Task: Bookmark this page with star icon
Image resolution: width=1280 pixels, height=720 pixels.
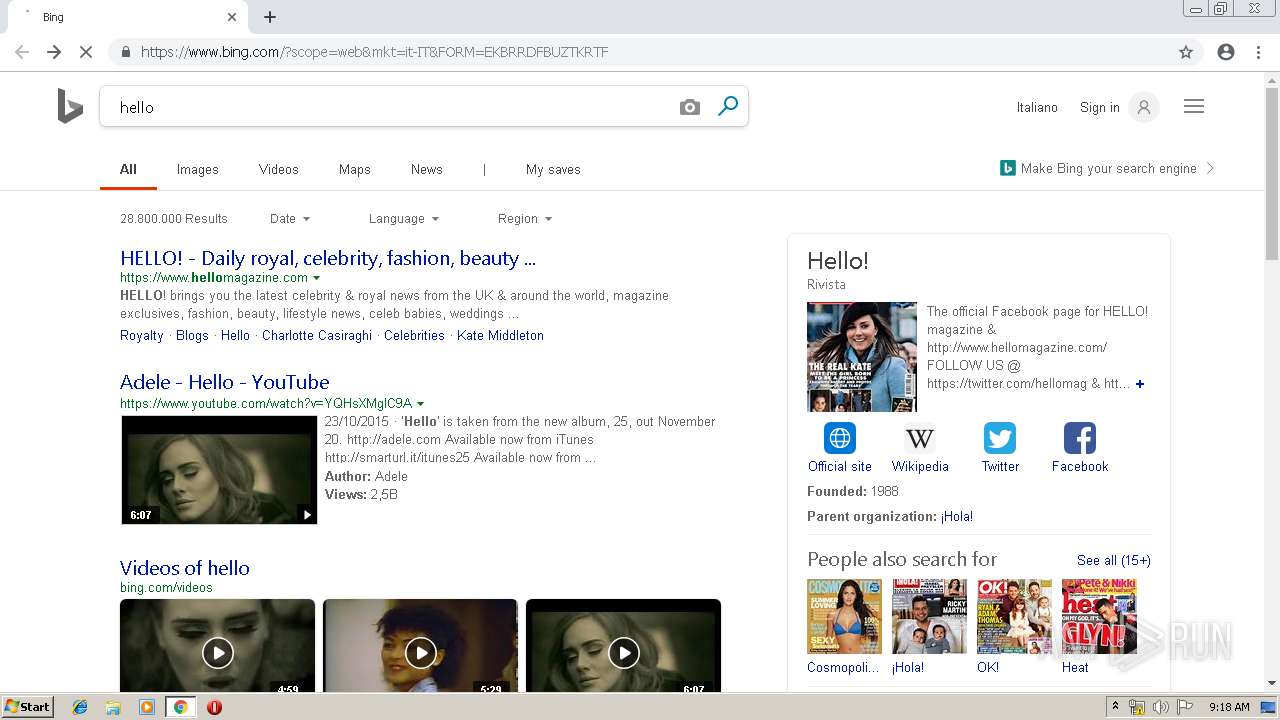Action: point(1186,52)
